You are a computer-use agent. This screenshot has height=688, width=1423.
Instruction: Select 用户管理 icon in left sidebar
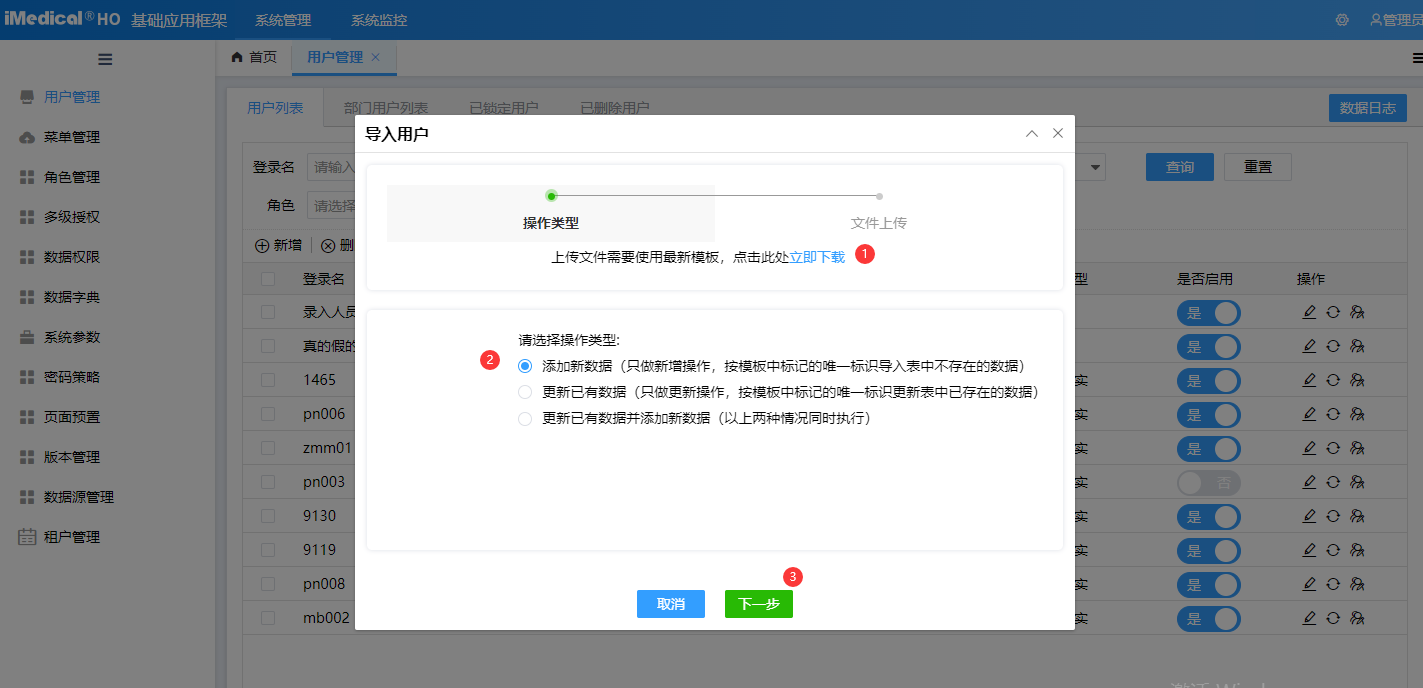click(29, 97)
